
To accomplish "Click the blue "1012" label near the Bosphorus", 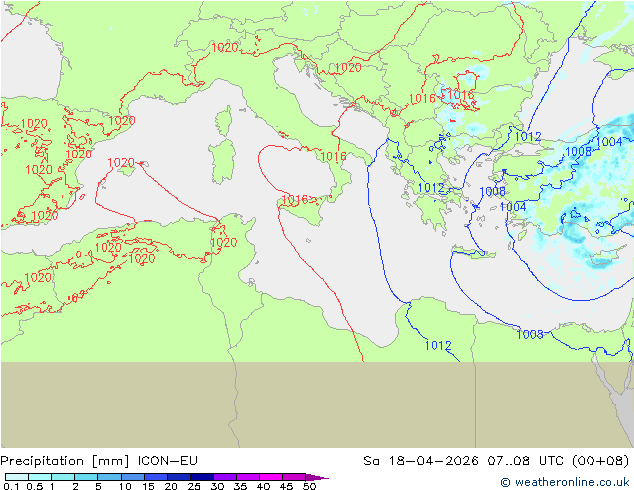I will click(528, 137).
